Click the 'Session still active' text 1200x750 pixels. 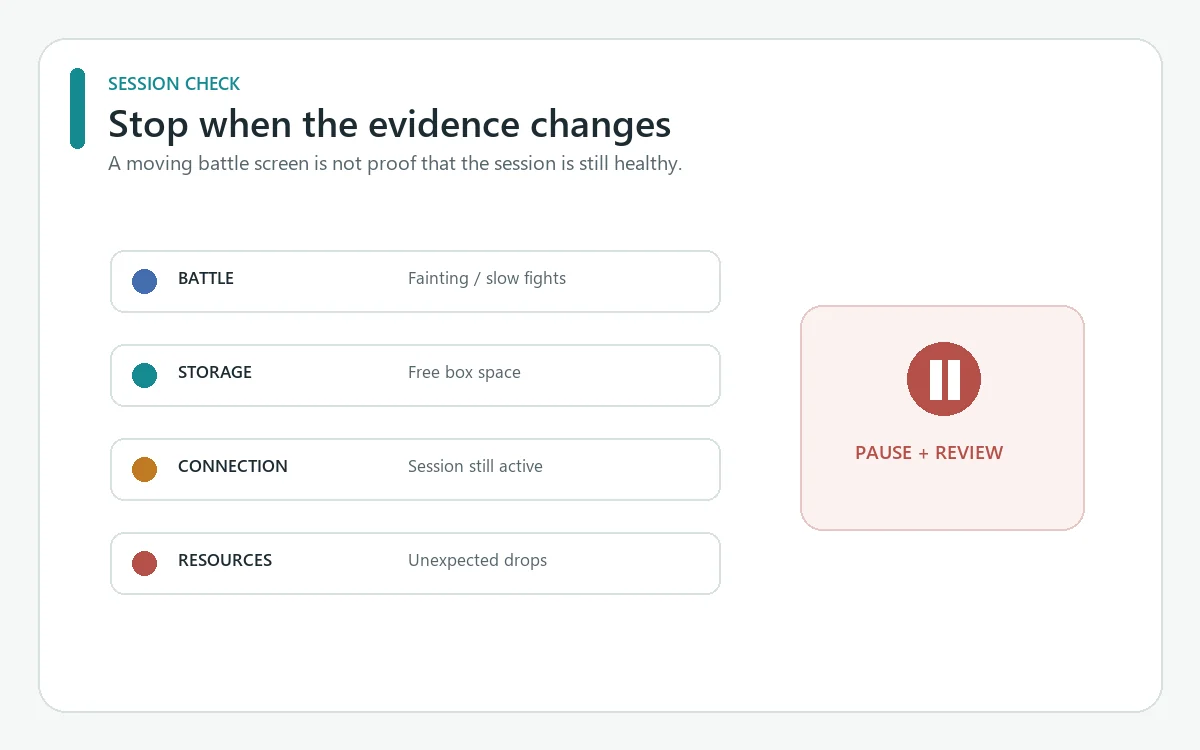tap(475, 466)
